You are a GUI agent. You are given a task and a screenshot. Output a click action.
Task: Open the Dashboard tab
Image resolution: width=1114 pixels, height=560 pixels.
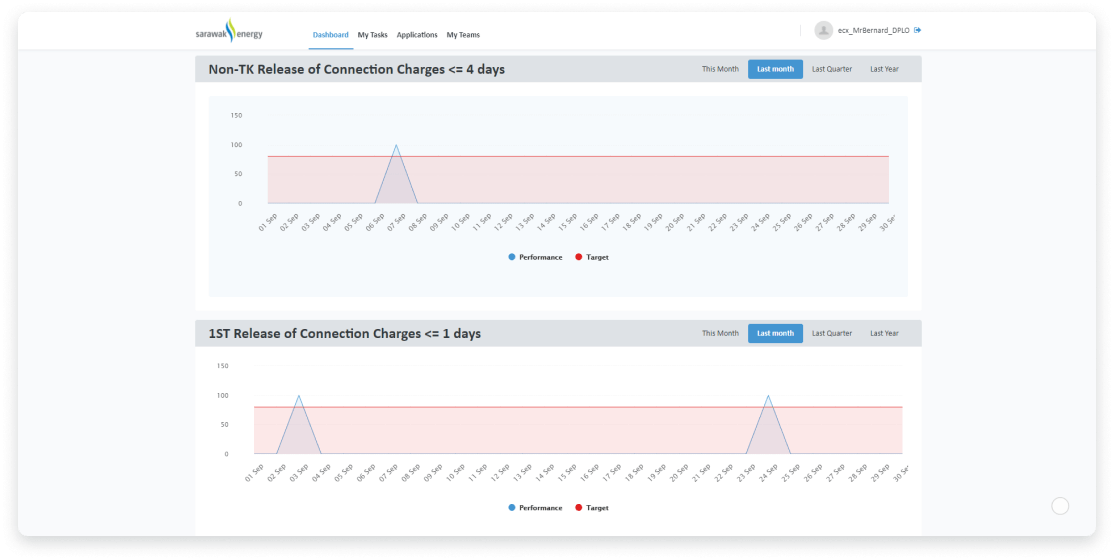330,35
